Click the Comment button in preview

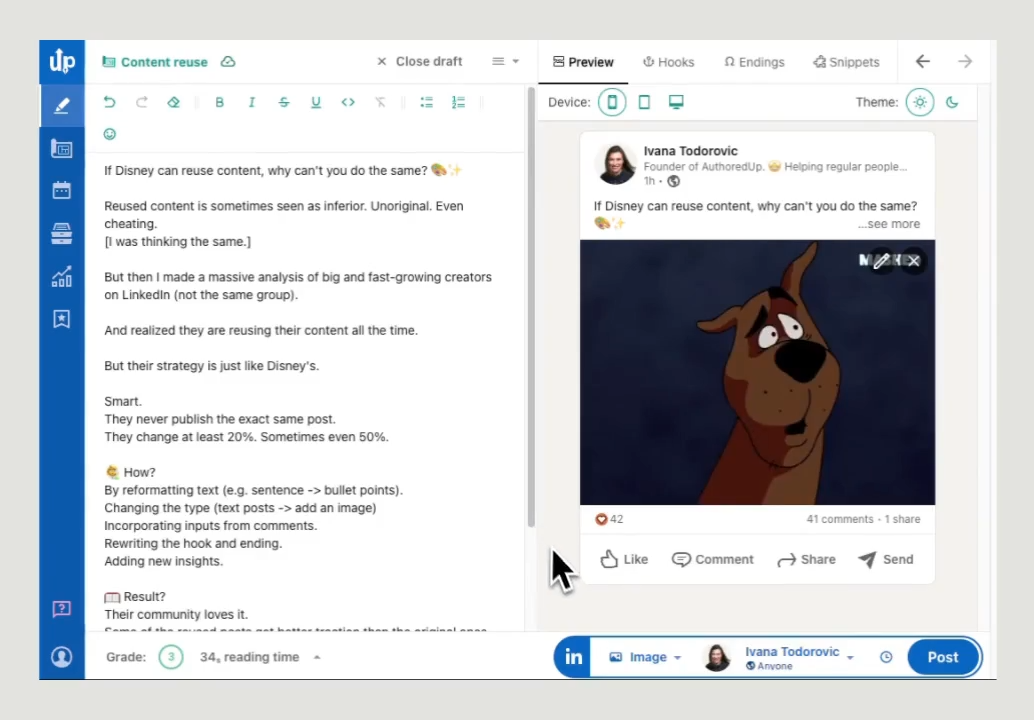click(712, 559)
